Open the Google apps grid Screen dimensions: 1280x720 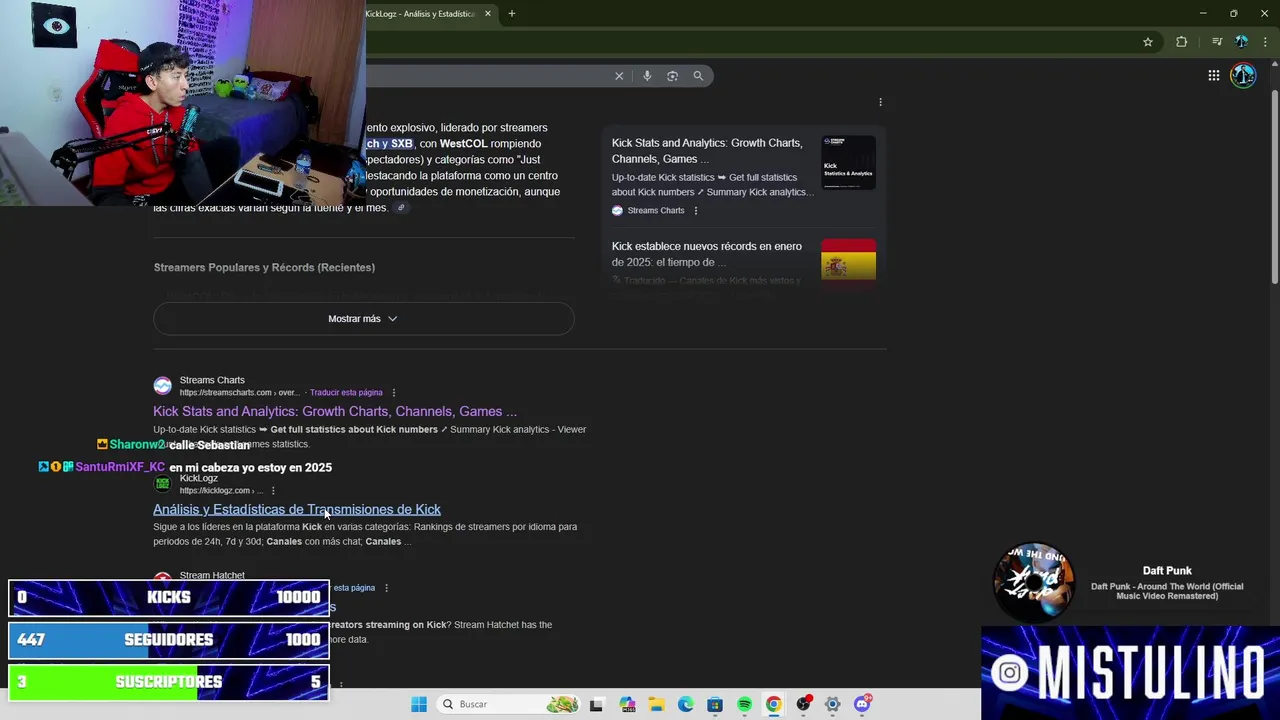click(1213, 76)
